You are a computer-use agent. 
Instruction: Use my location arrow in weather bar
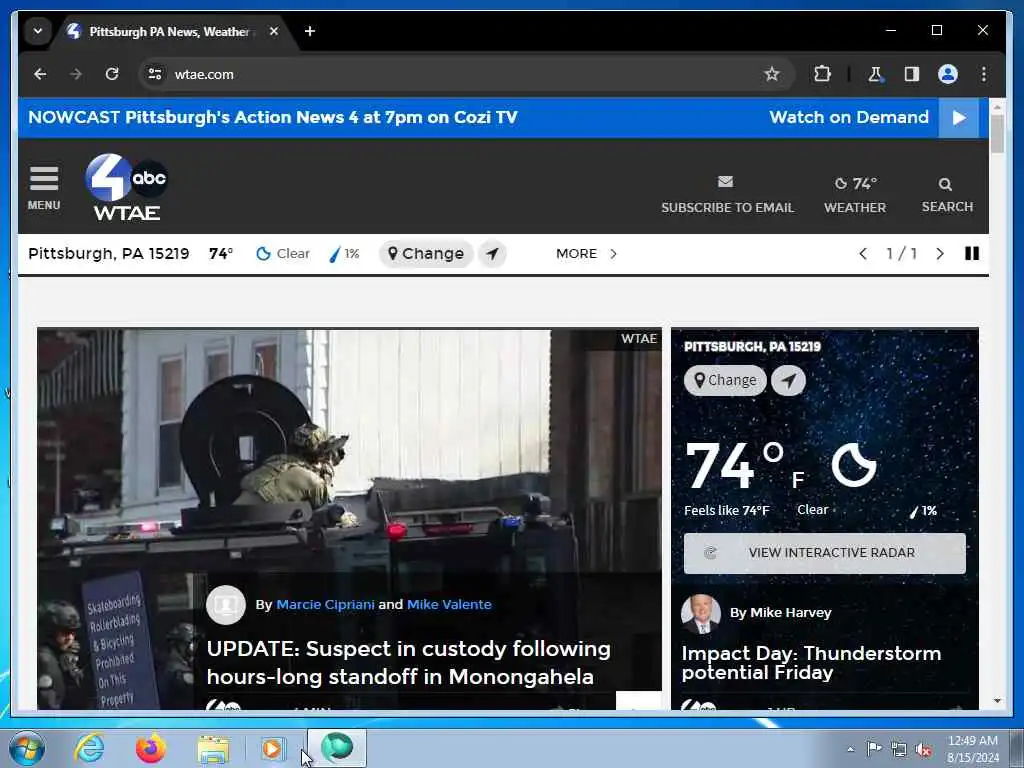pyautogui.click(x=492, y=253)
